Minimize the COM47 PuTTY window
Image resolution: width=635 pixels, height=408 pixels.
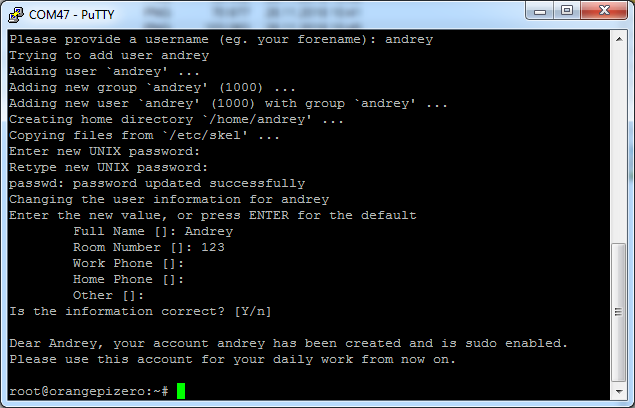540,11
